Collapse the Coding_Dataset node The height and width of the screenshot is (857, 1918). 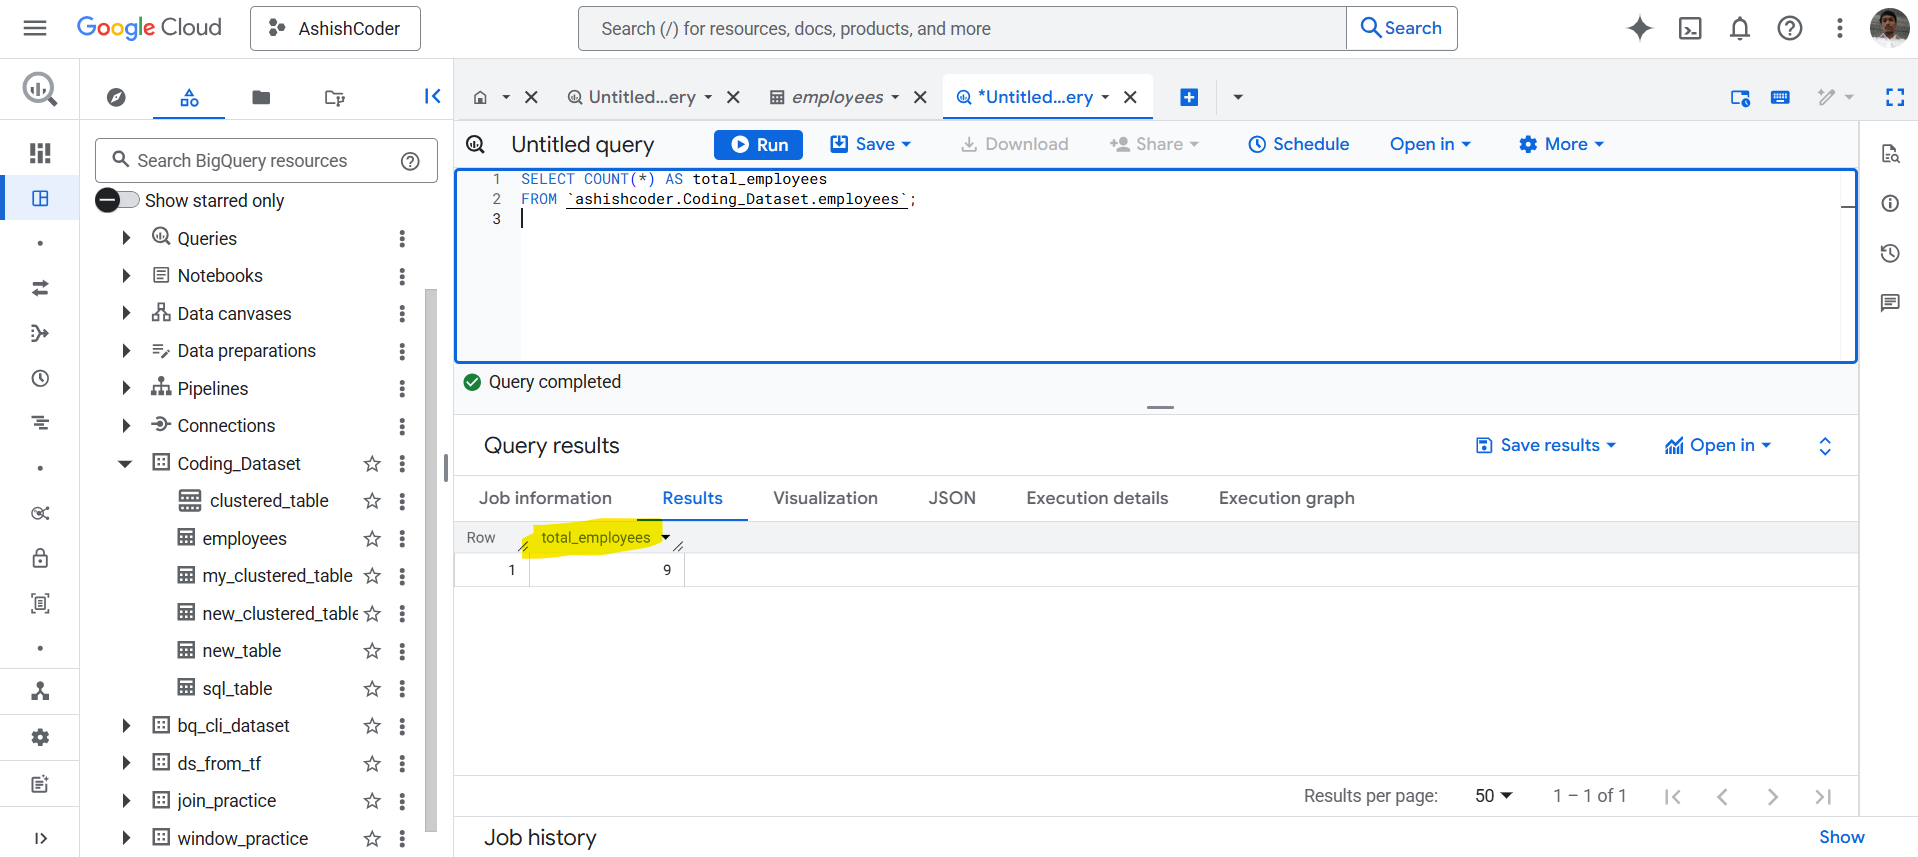(x=125, y=463)
